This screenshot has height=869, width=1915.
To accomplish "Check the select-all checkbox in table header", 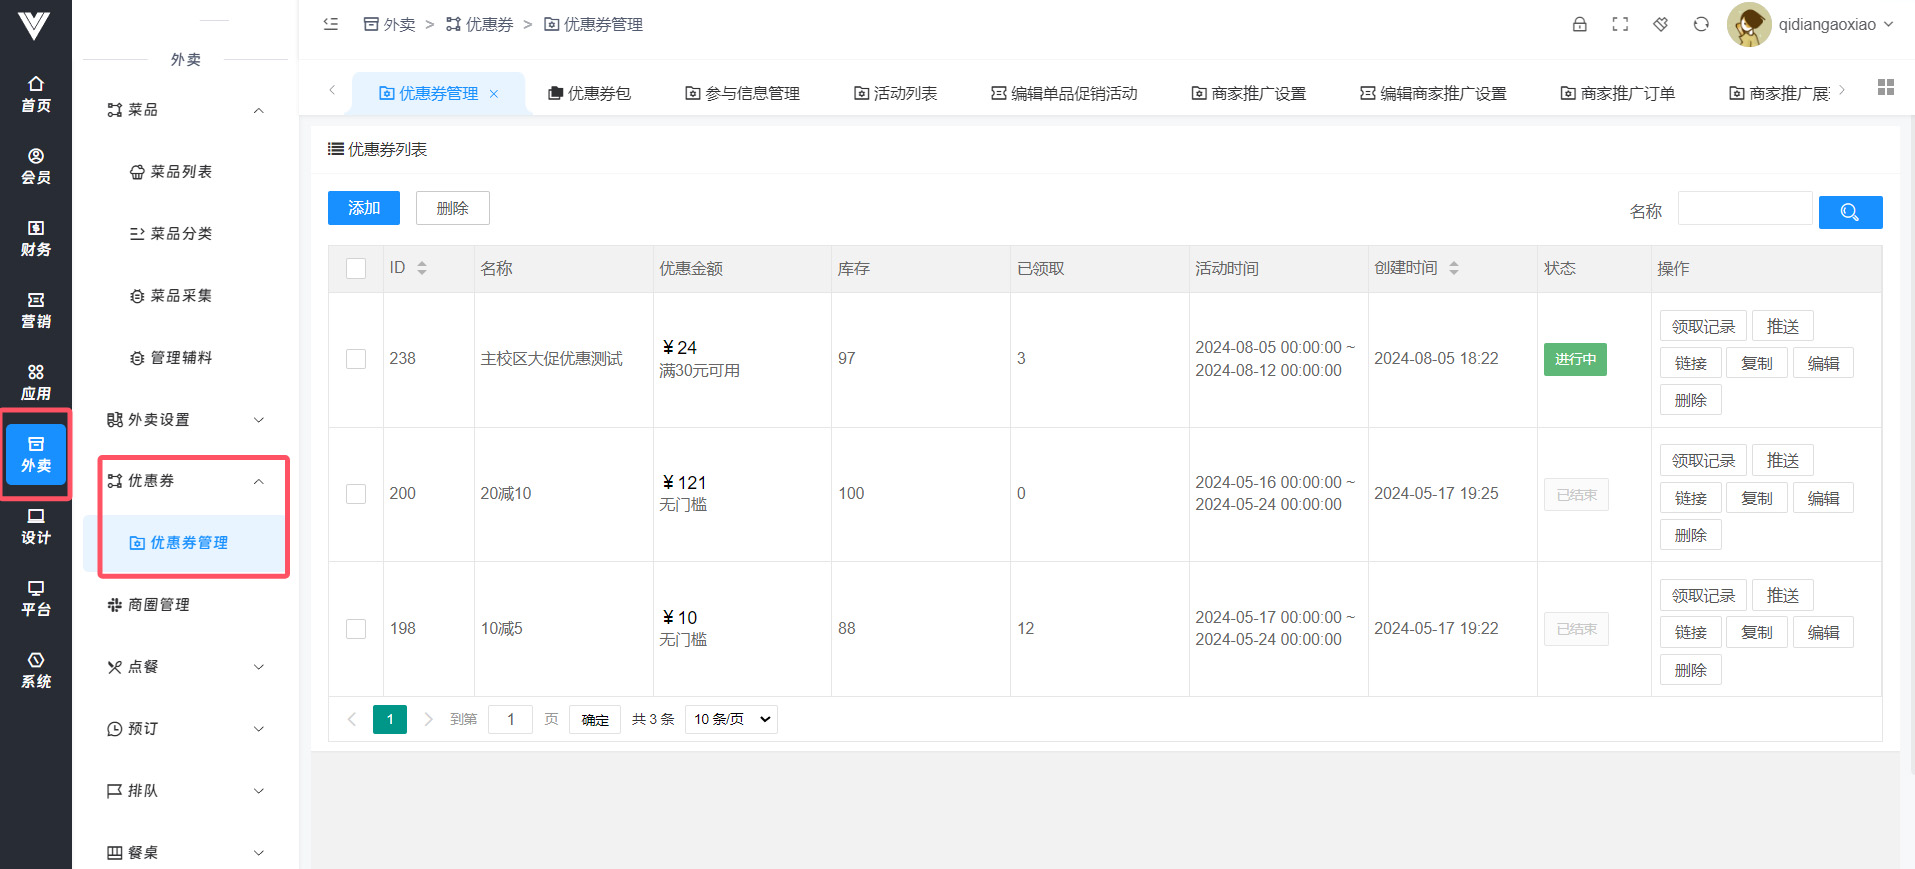I will pyautogui.click(x=356, y=268).
